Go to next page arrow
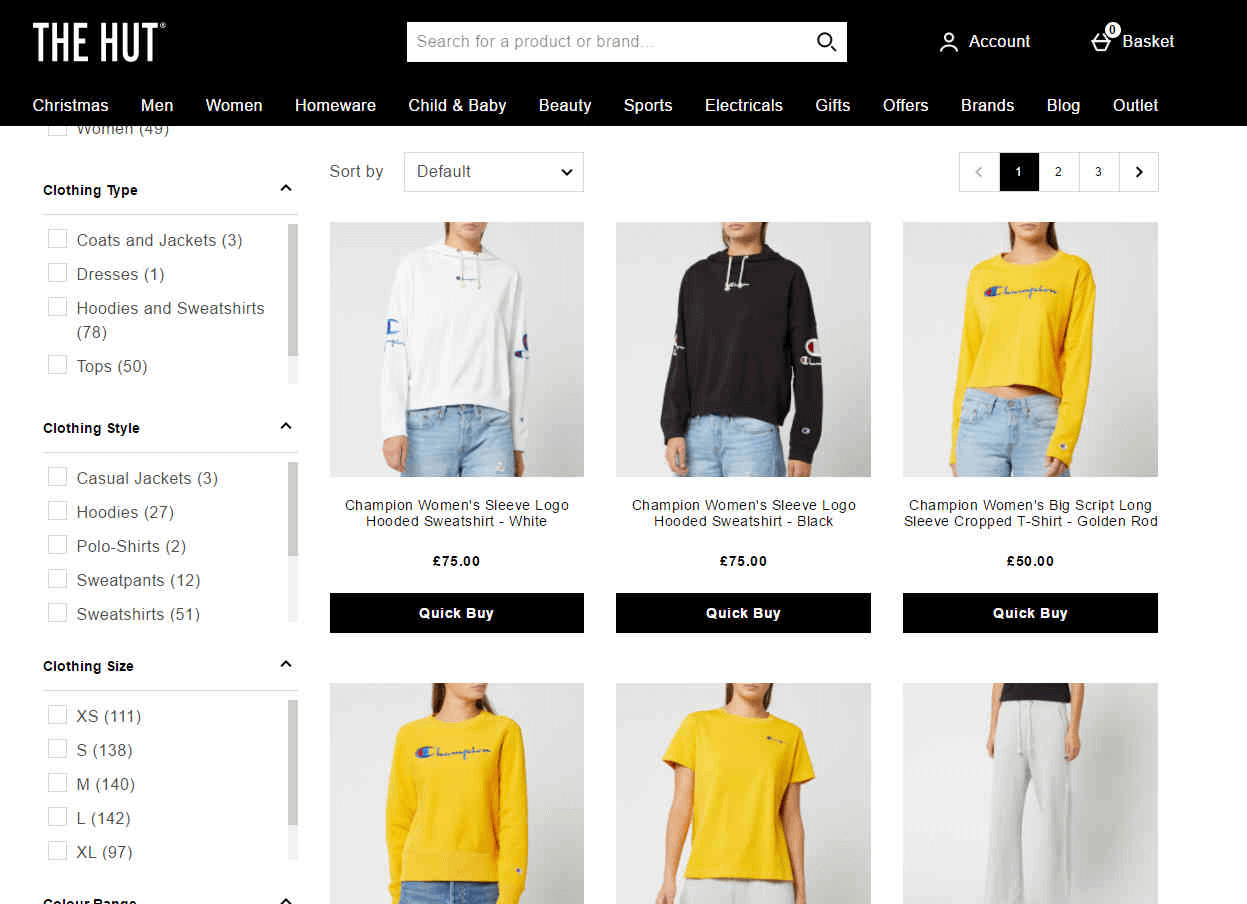This screenshot has width=1247, height=904. pos(1139,172)
